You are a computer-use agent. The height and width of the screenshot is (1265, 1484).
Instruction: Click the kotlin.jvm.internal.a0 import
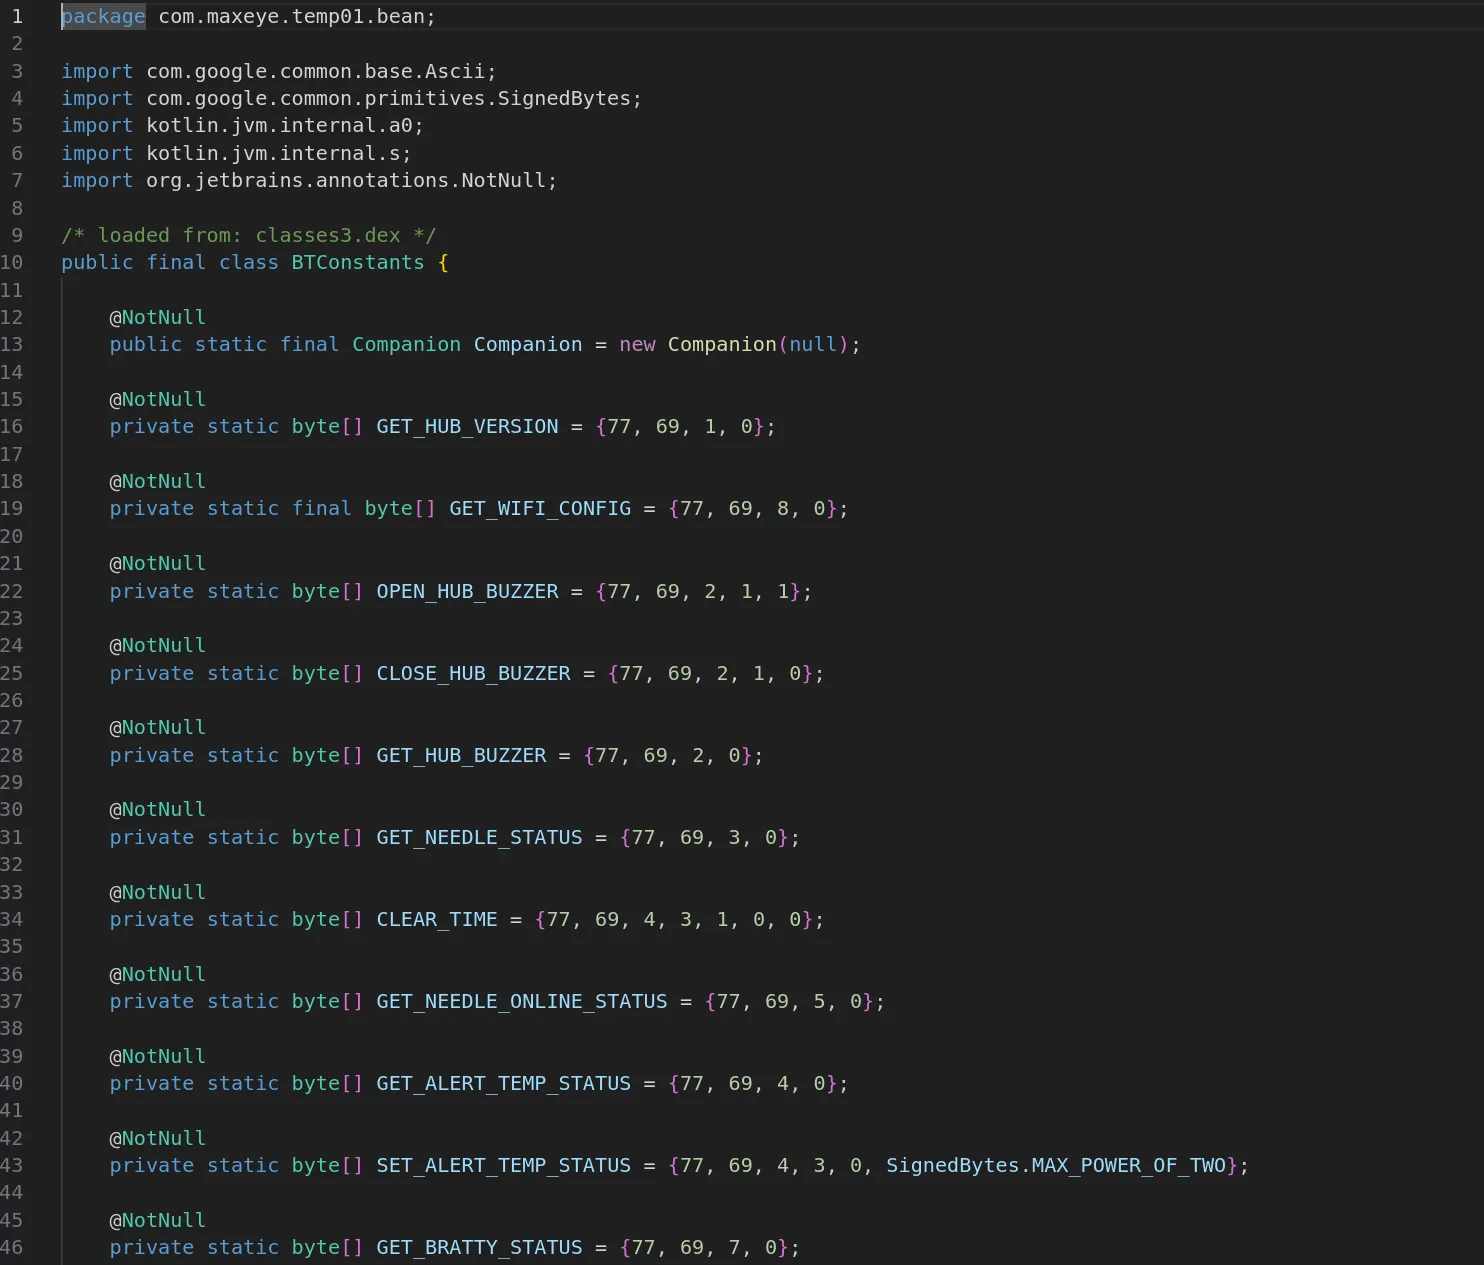(x=279, y=125)
